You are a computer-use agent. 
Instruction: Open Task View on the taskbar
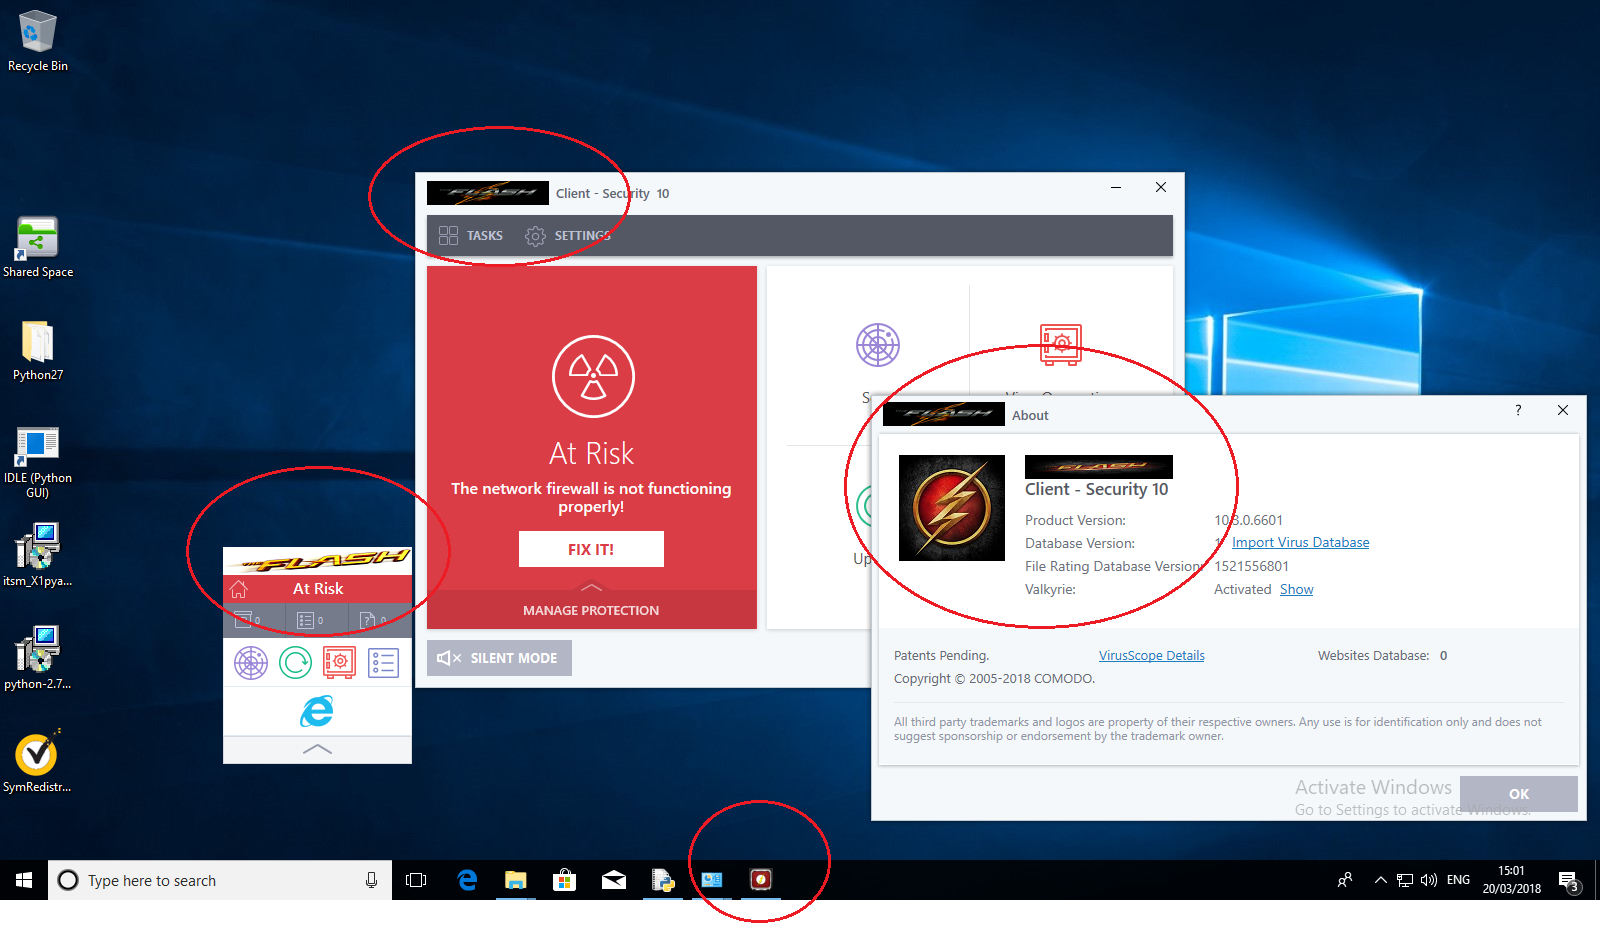pos(416,880)
